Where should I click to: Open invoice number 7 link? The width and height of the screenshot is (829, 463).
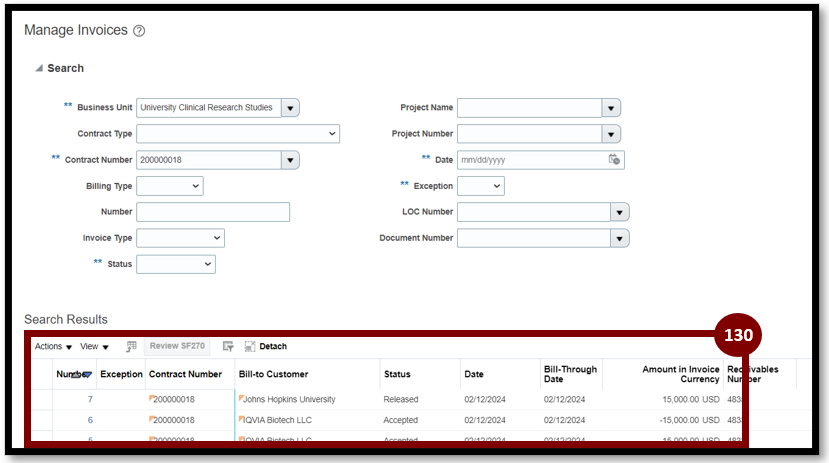coord(90,400)
